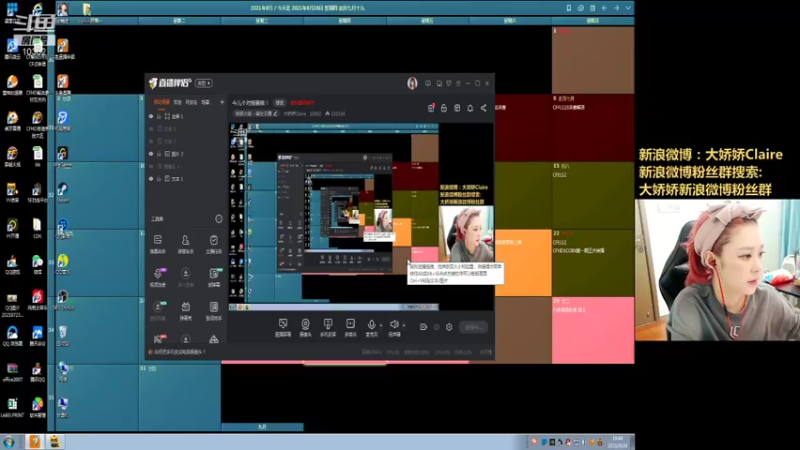Toggle visibility eye of 全屏 1 source
This screenshot has height=450, width=800.
[151, 116]
